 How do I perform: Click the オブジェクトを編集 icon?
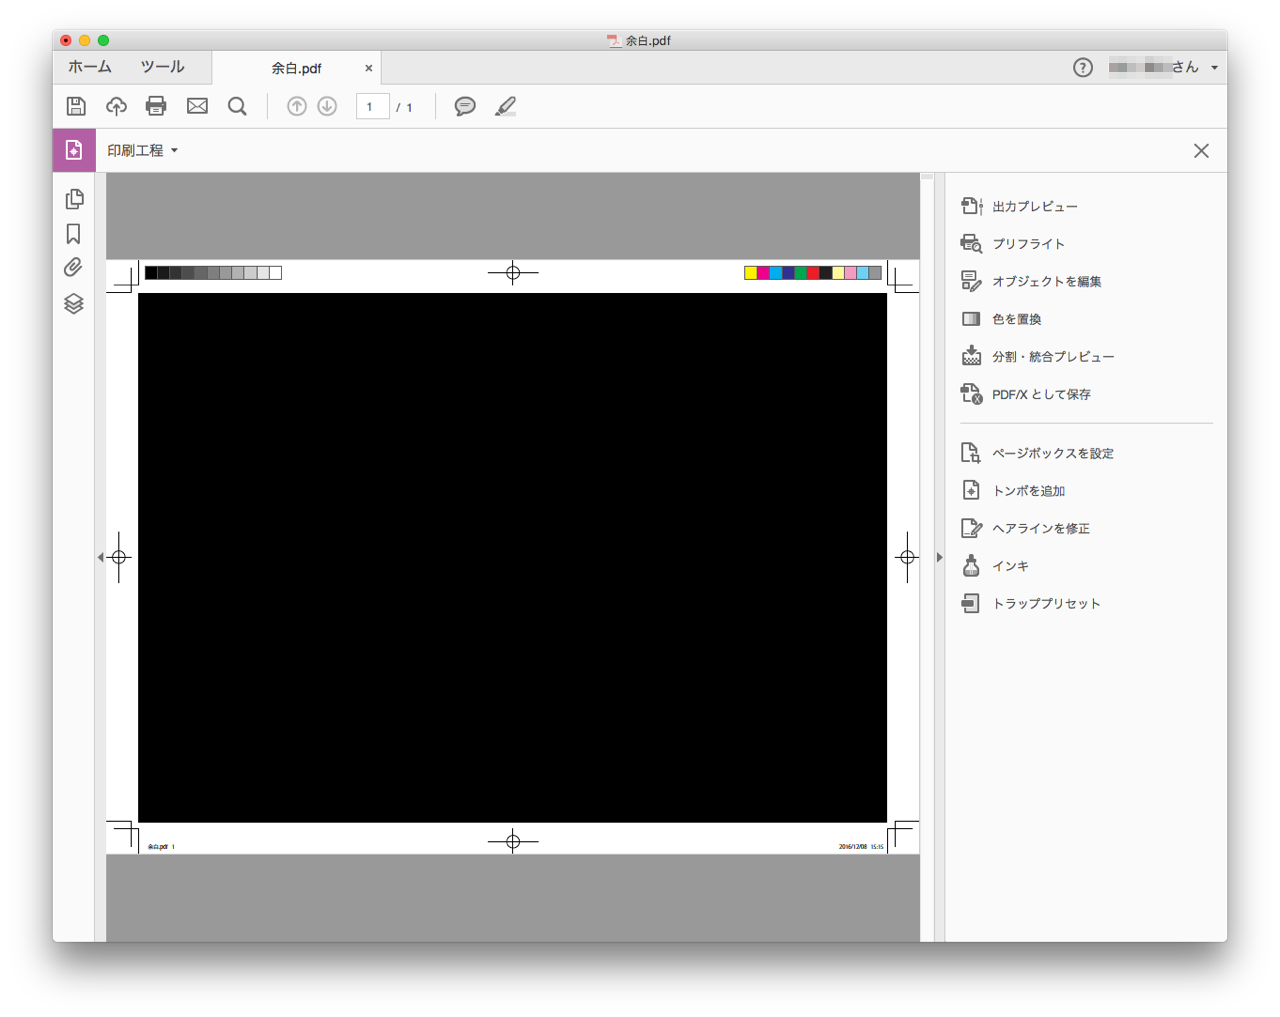(x=971, y=281)
